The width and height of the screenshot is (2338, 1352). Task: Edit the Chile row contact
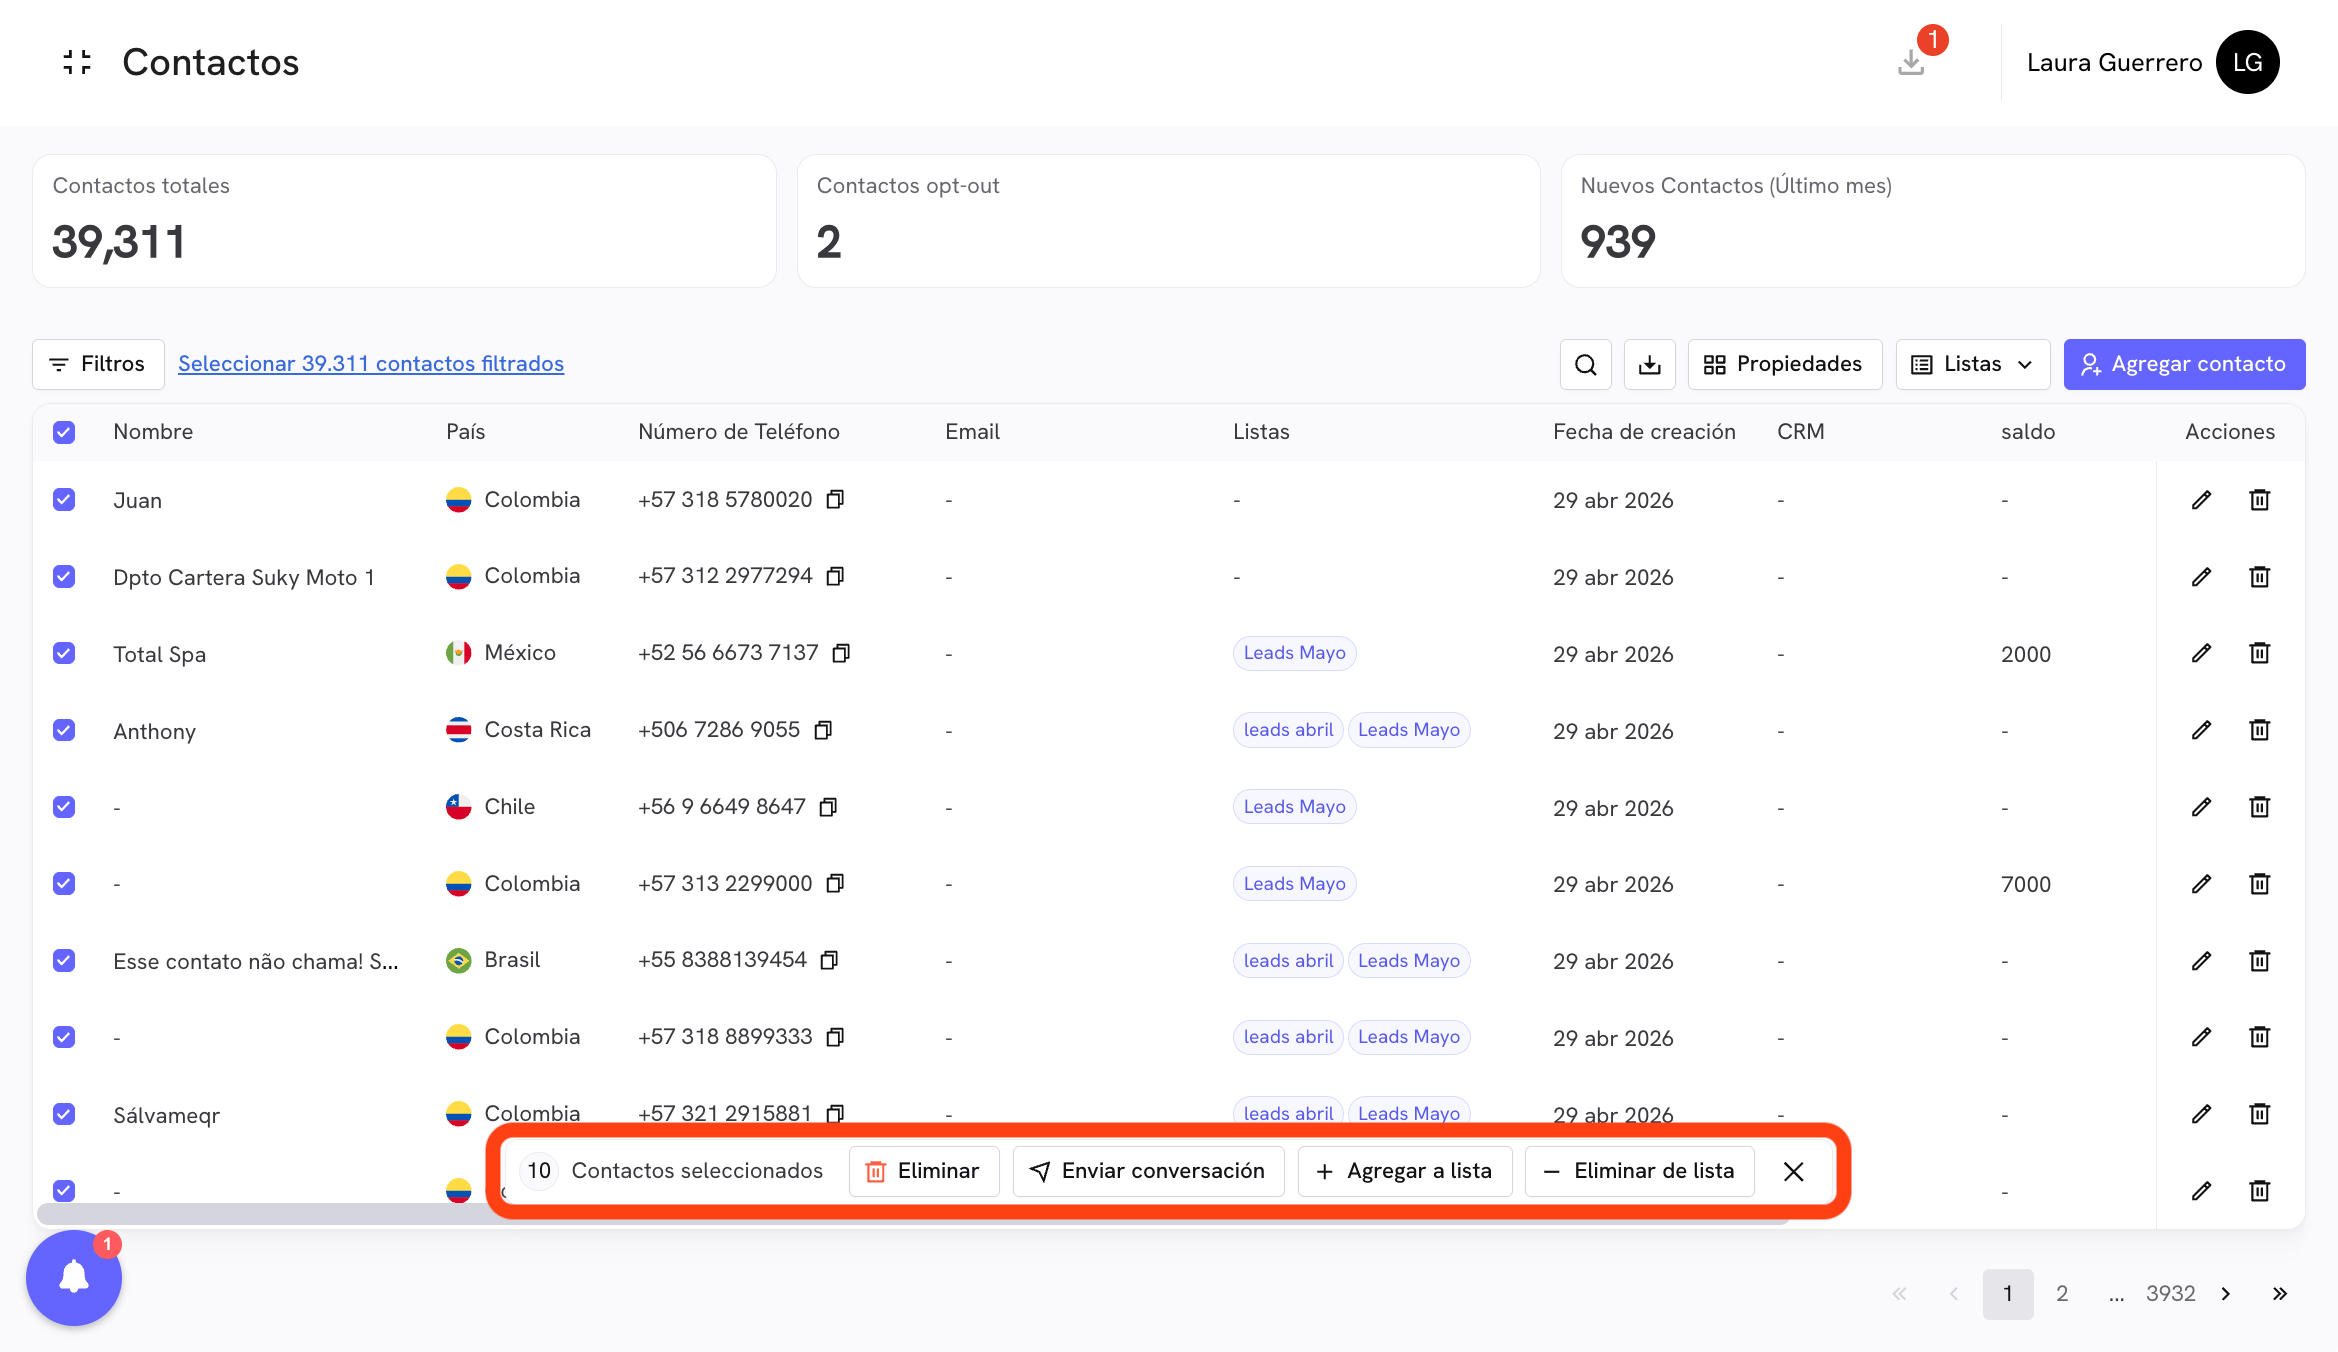(x=2201, y=807)
